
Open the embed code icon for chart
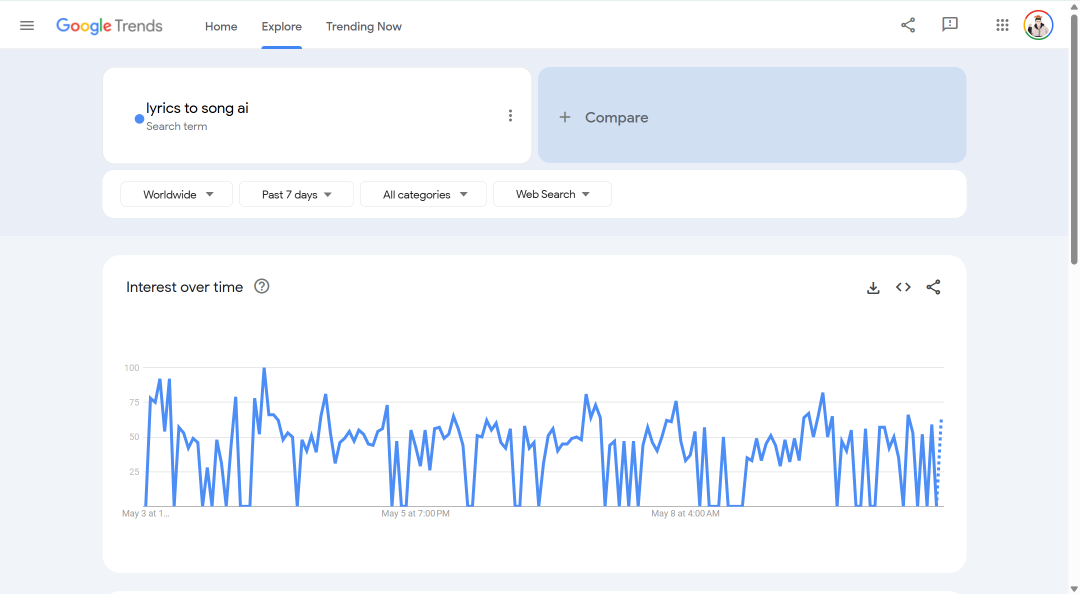pyautogui.click(x=903, y=287)
